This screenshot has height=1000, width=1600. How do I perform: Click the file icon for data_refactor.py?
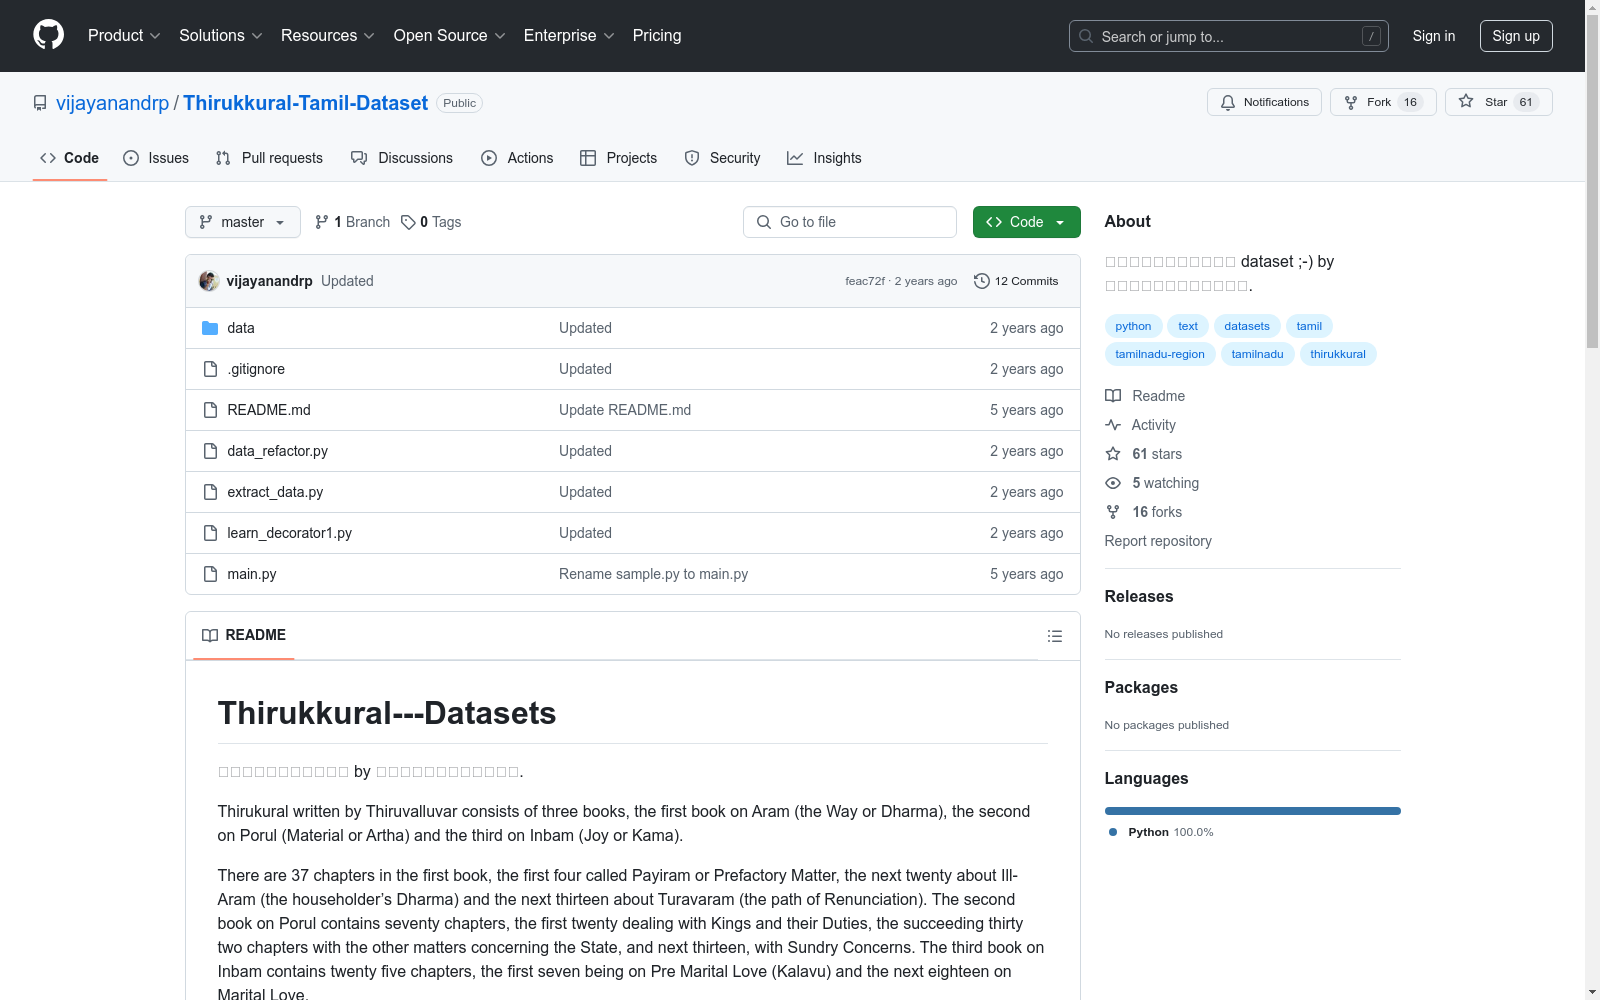[210, 451]
